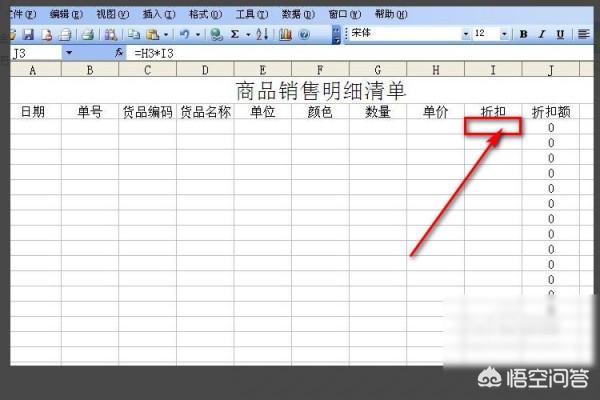Select column E header
This screenshot has width=600, height=400.
(262, 70)
